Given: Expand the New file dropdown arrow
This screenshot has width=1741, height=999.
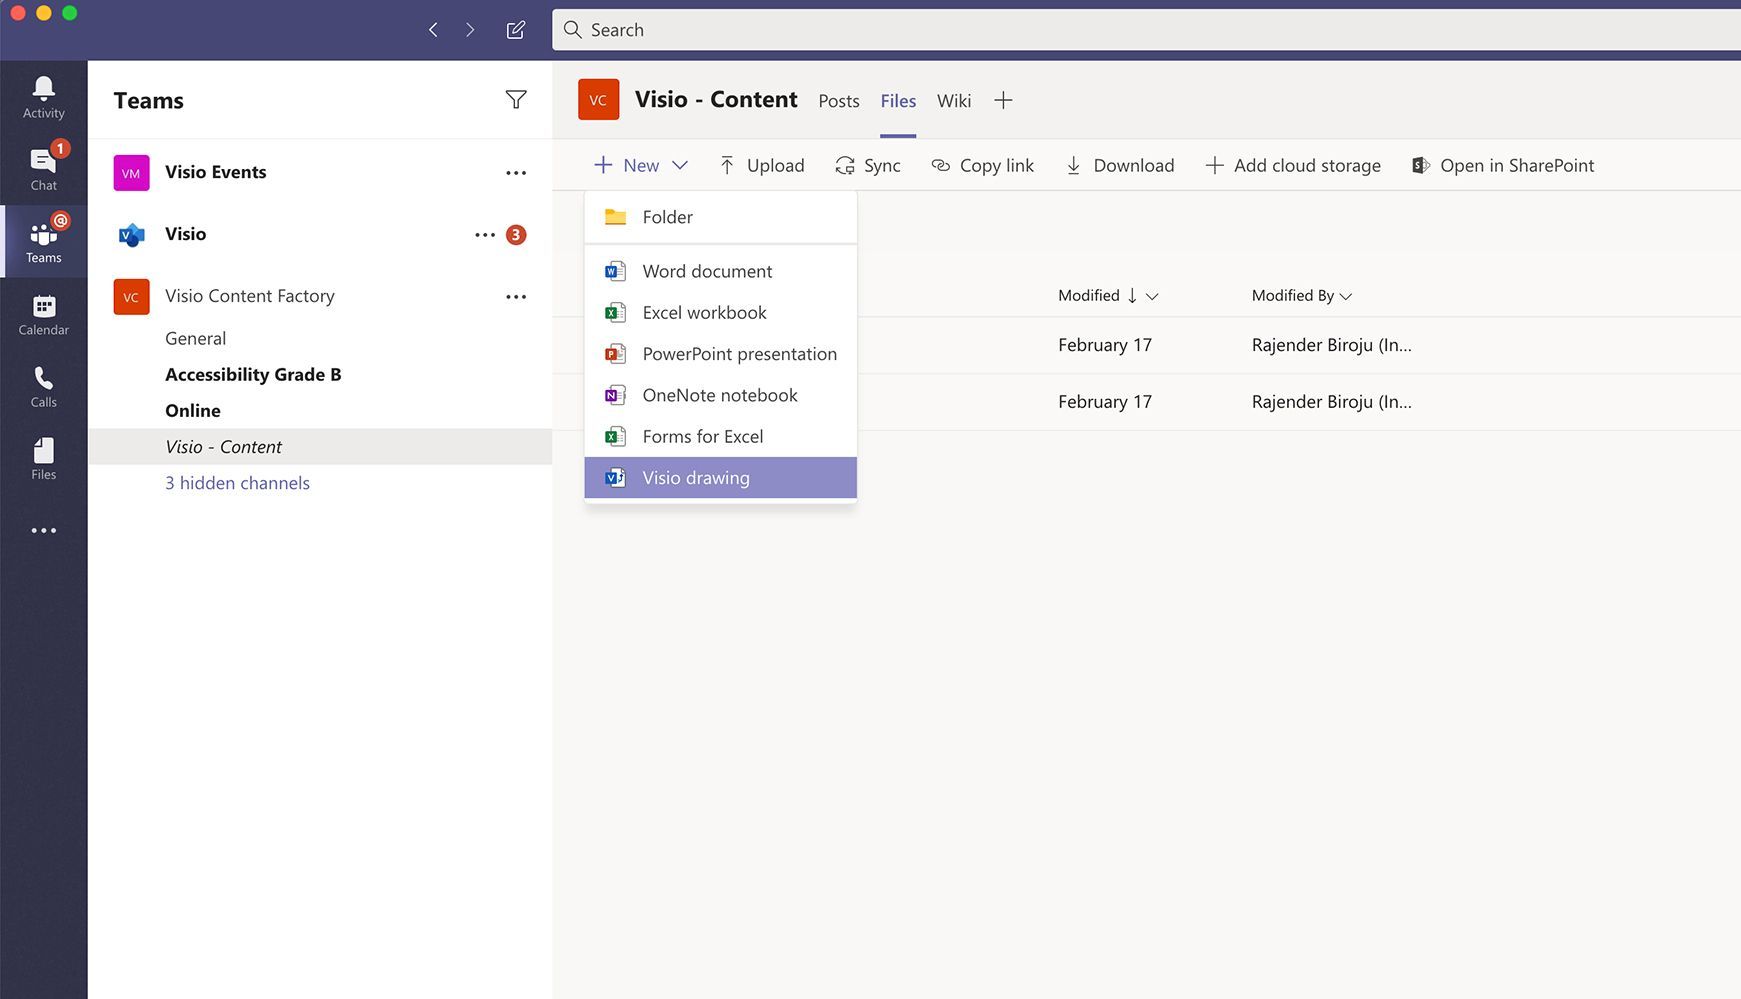Looking at the screenshot, I should click(681, 165).
